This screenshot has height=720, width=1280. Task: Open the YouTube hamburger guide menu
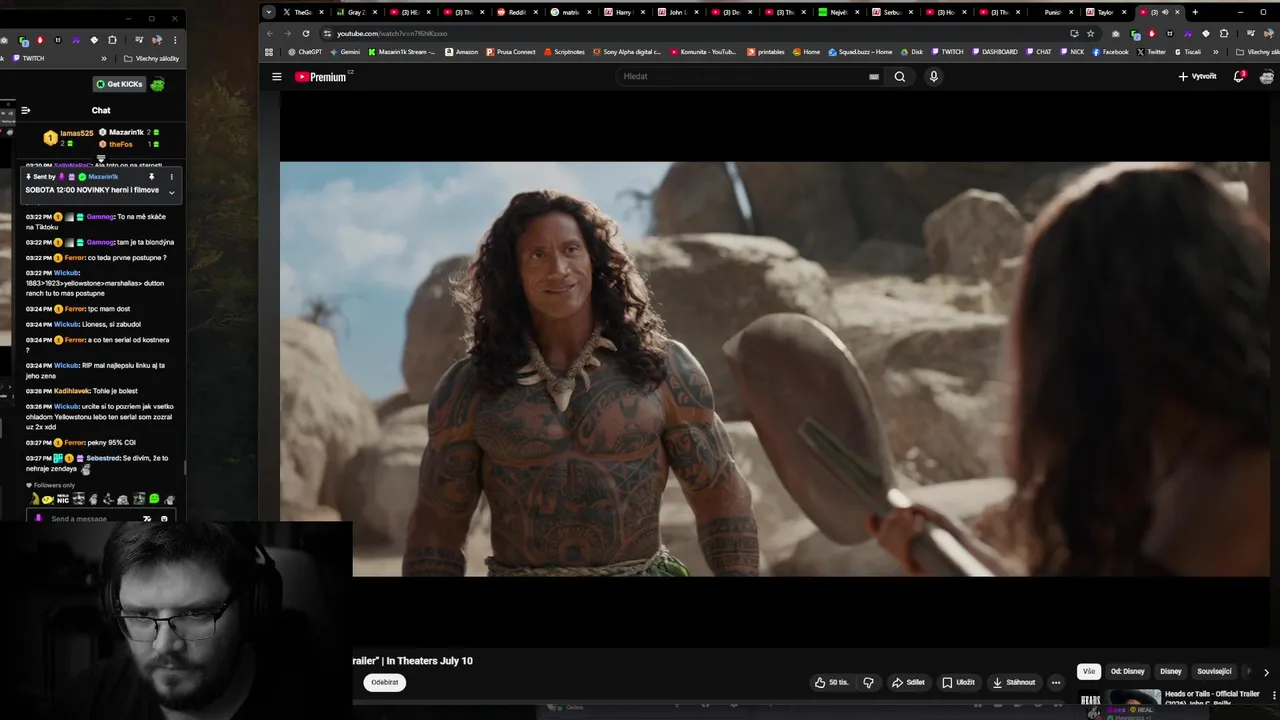coord(277,76)
